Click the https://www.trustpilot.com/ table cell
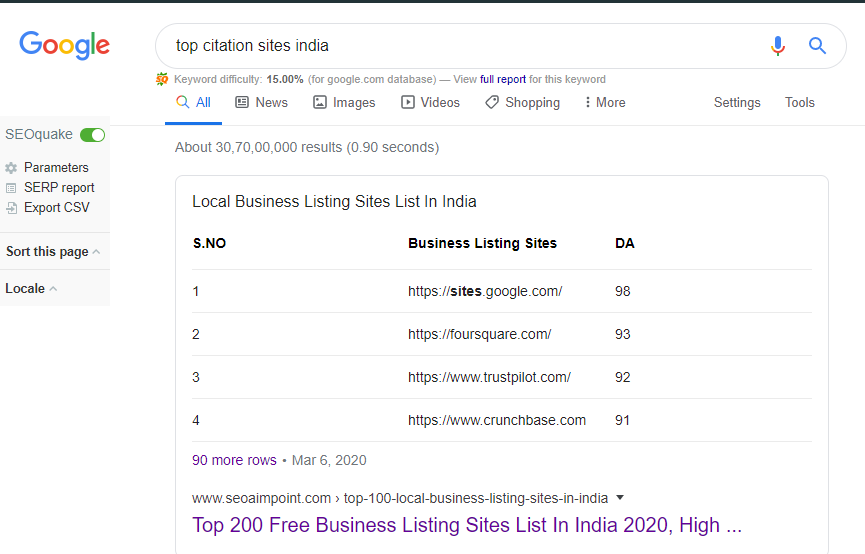The image size is (865, 554). [489, 377]
